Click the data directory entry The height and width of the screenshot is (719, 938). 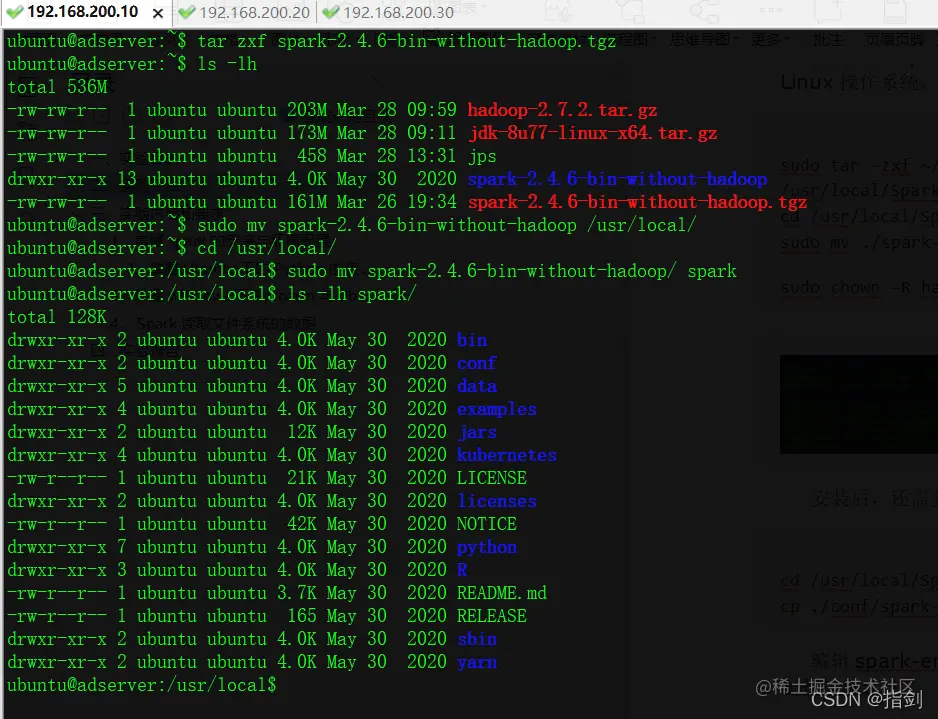tap(477, 386)
